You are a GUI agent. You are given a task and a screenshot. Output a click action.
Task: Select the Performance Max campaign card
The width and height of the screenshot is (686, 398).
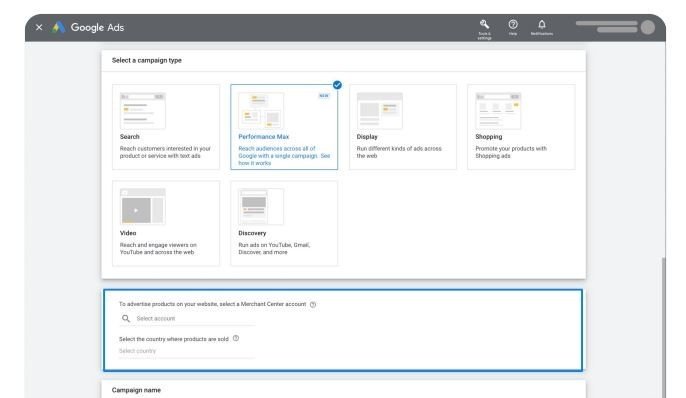(284, 127)
